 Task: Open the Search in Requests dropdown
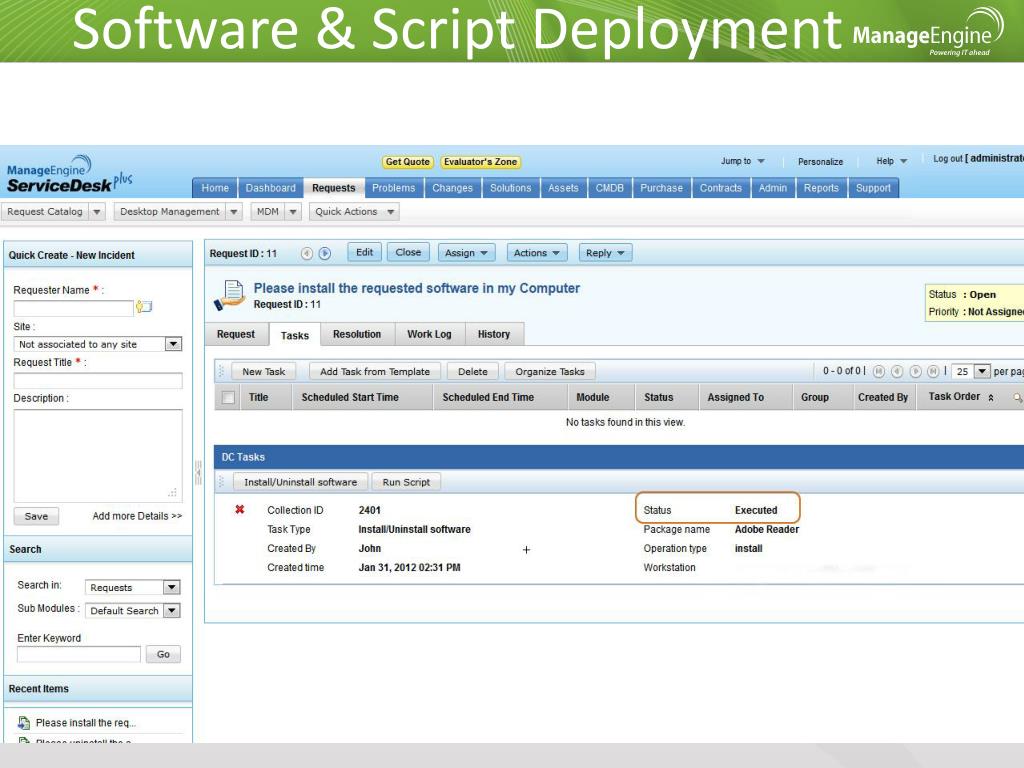(171, 588)
